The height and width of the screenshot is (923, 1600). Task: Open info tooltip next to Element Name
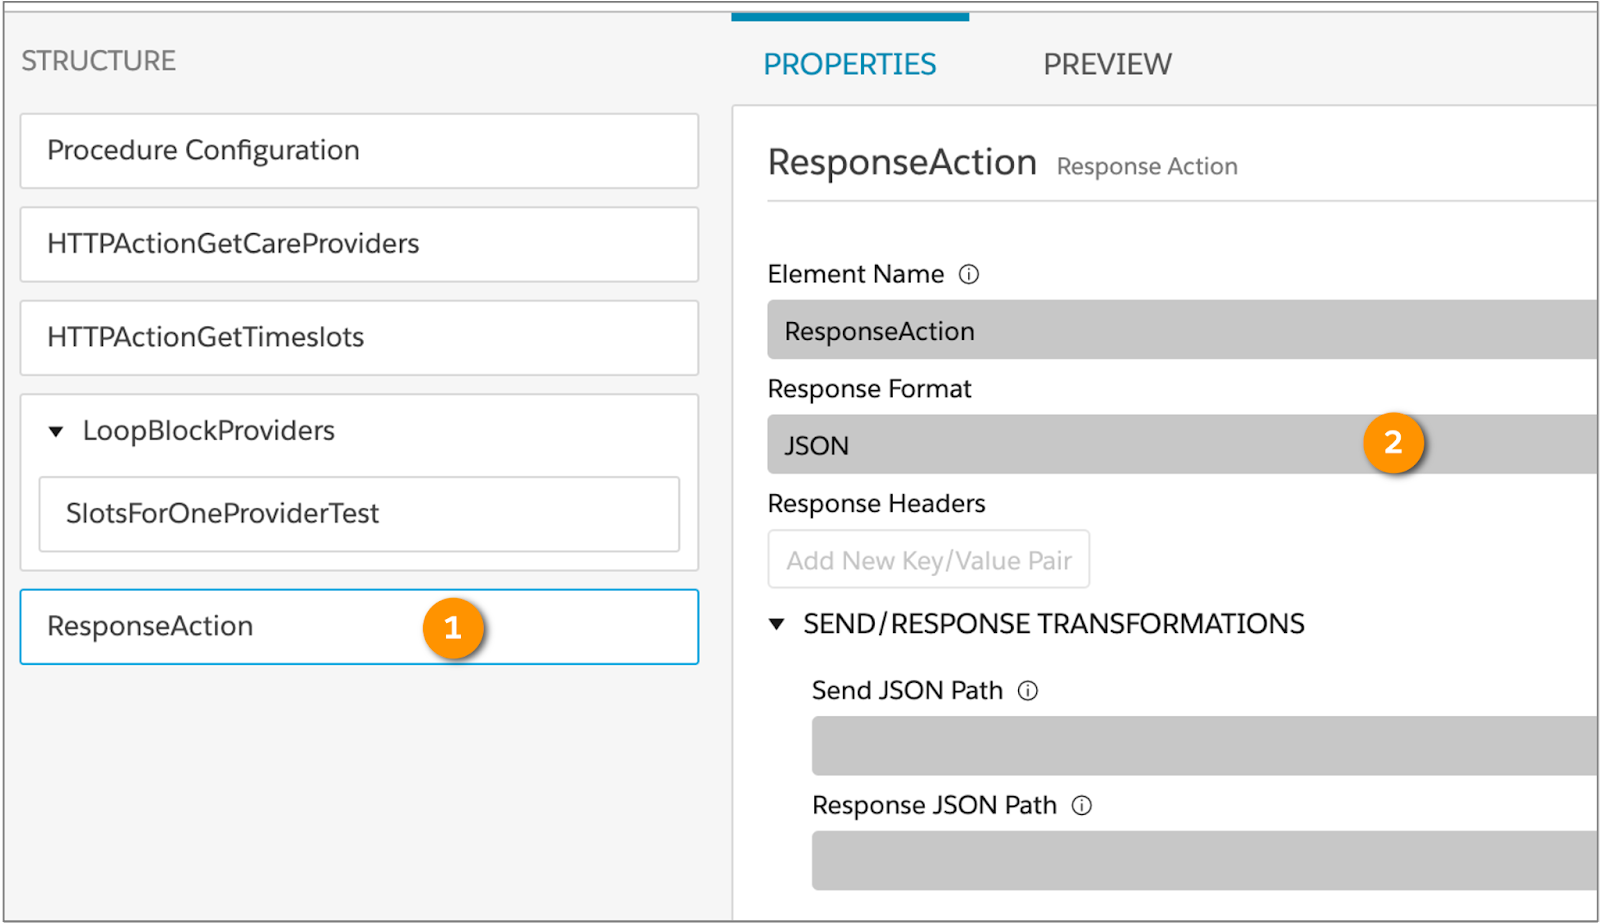click(x=968, y=274)
